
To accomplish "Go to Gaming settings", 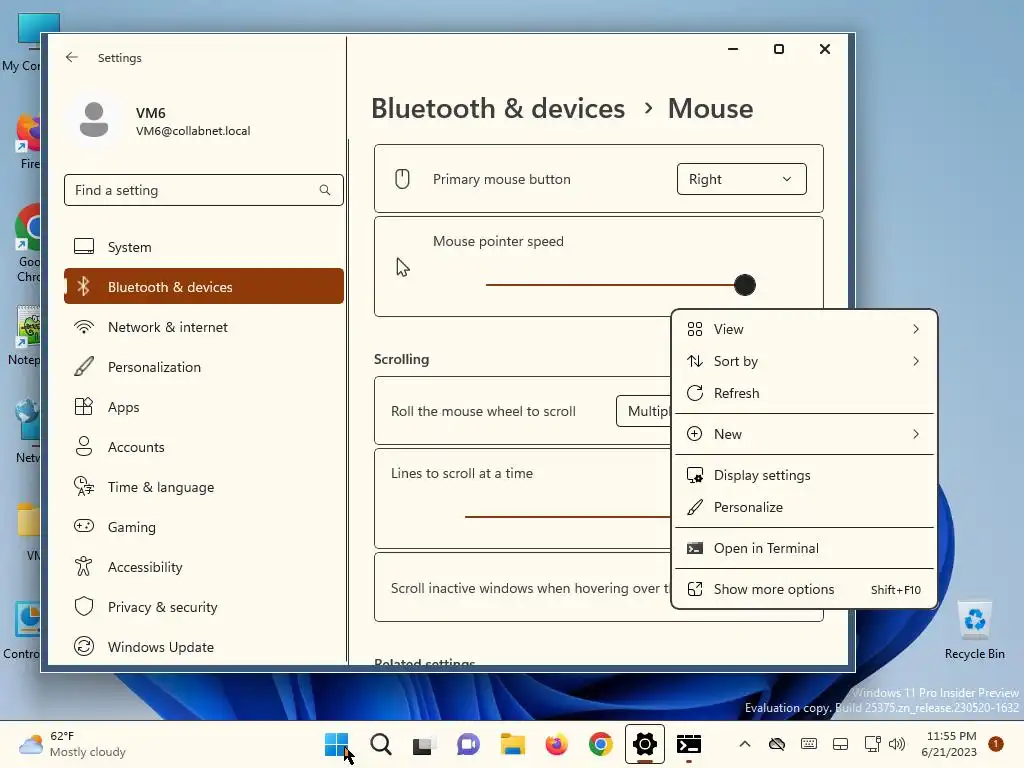I will tap(204, 526).
